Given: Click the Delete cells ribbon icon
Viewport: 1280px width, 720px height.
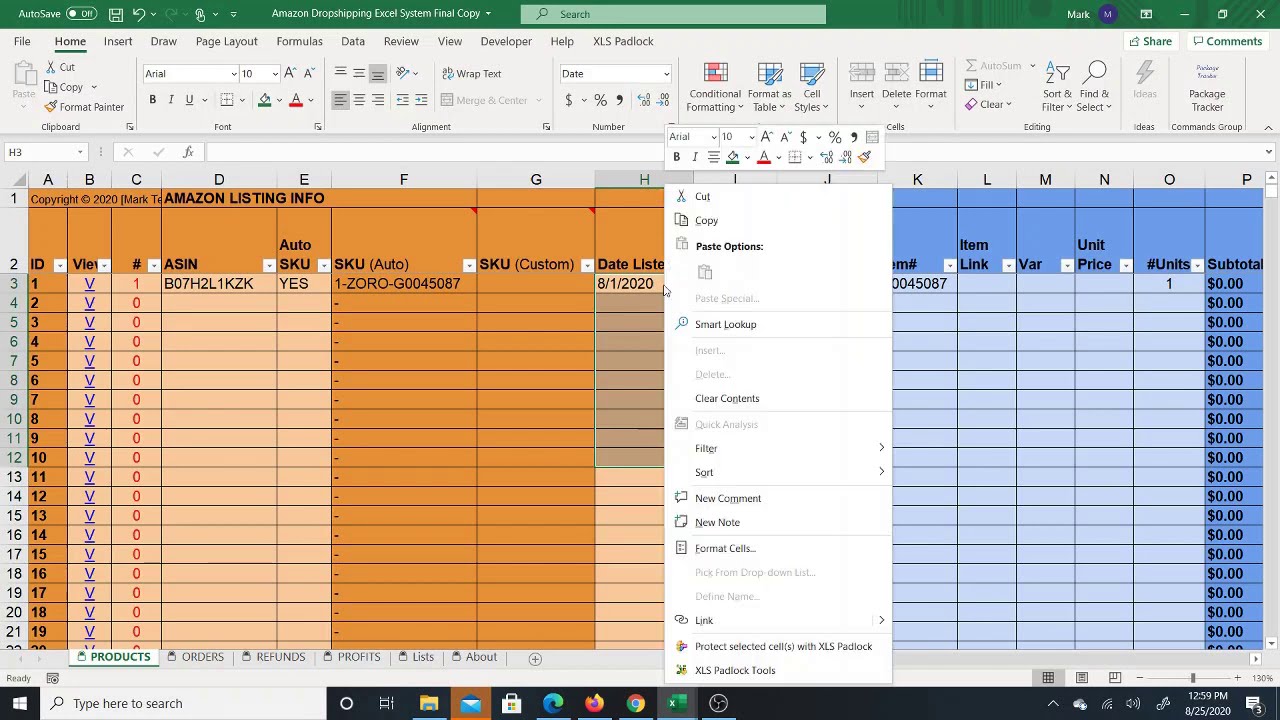Looking at the screenshot, I should pyautogui.click(x=896, y=81).
